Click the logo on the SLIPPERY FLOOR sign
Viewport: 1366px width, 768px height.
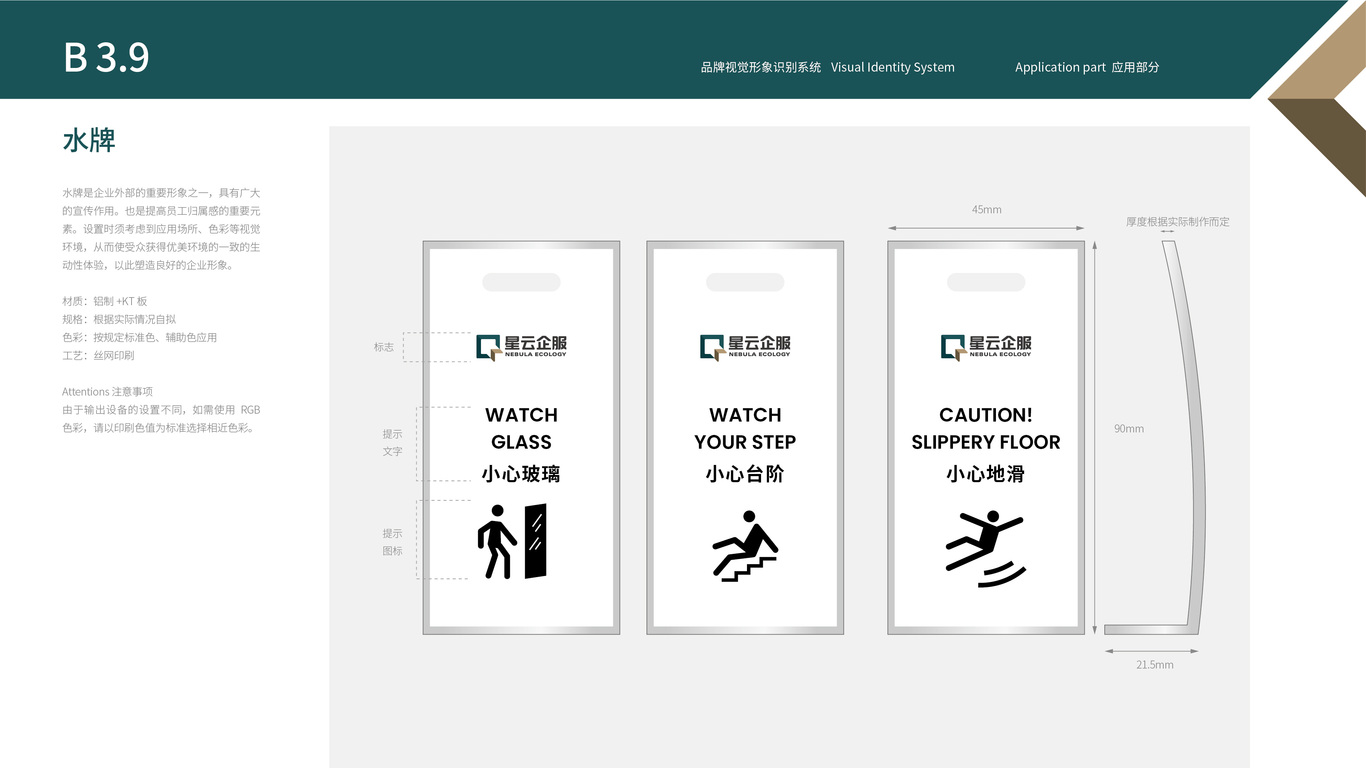point(986,347)
